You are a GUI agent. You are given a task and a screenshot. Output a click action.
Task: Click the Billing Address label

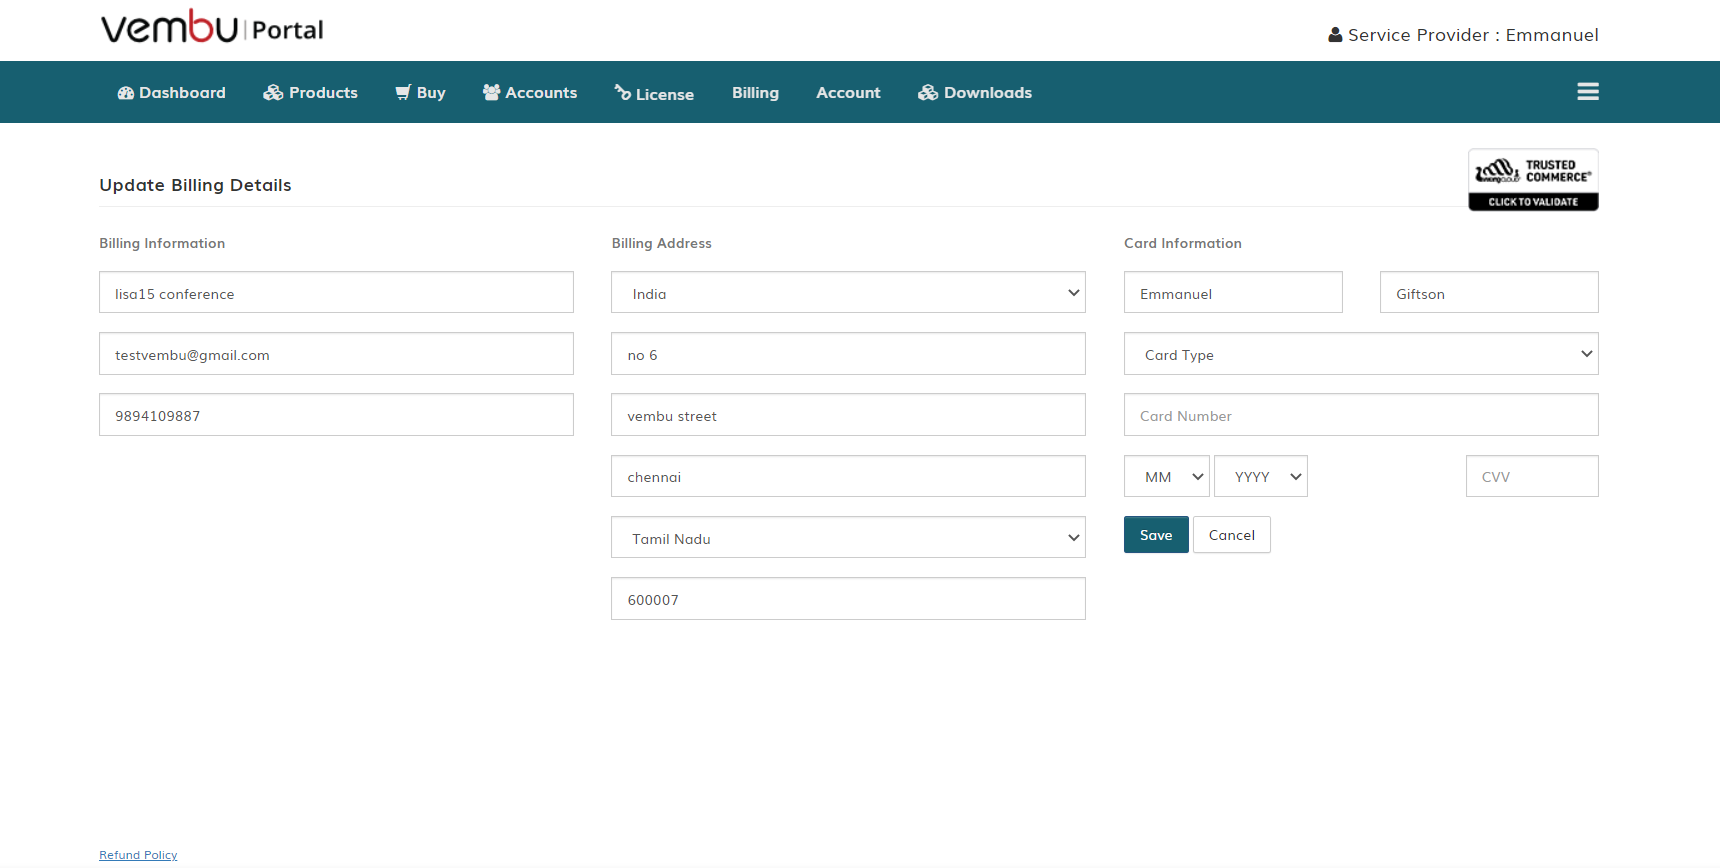click(661, 243)
